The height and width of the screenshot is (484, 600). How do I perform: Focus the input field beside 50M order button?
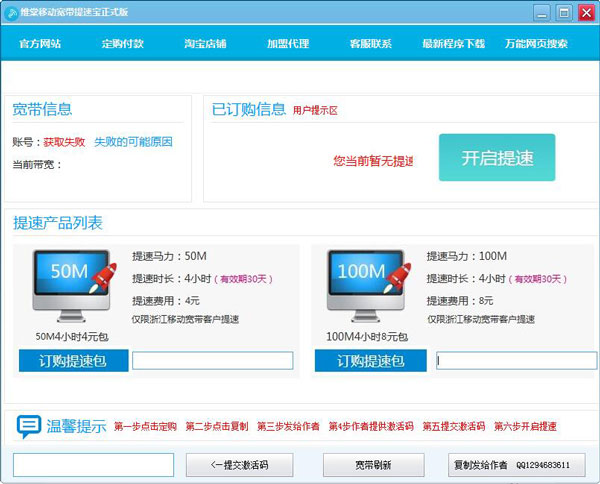point(213,360)
